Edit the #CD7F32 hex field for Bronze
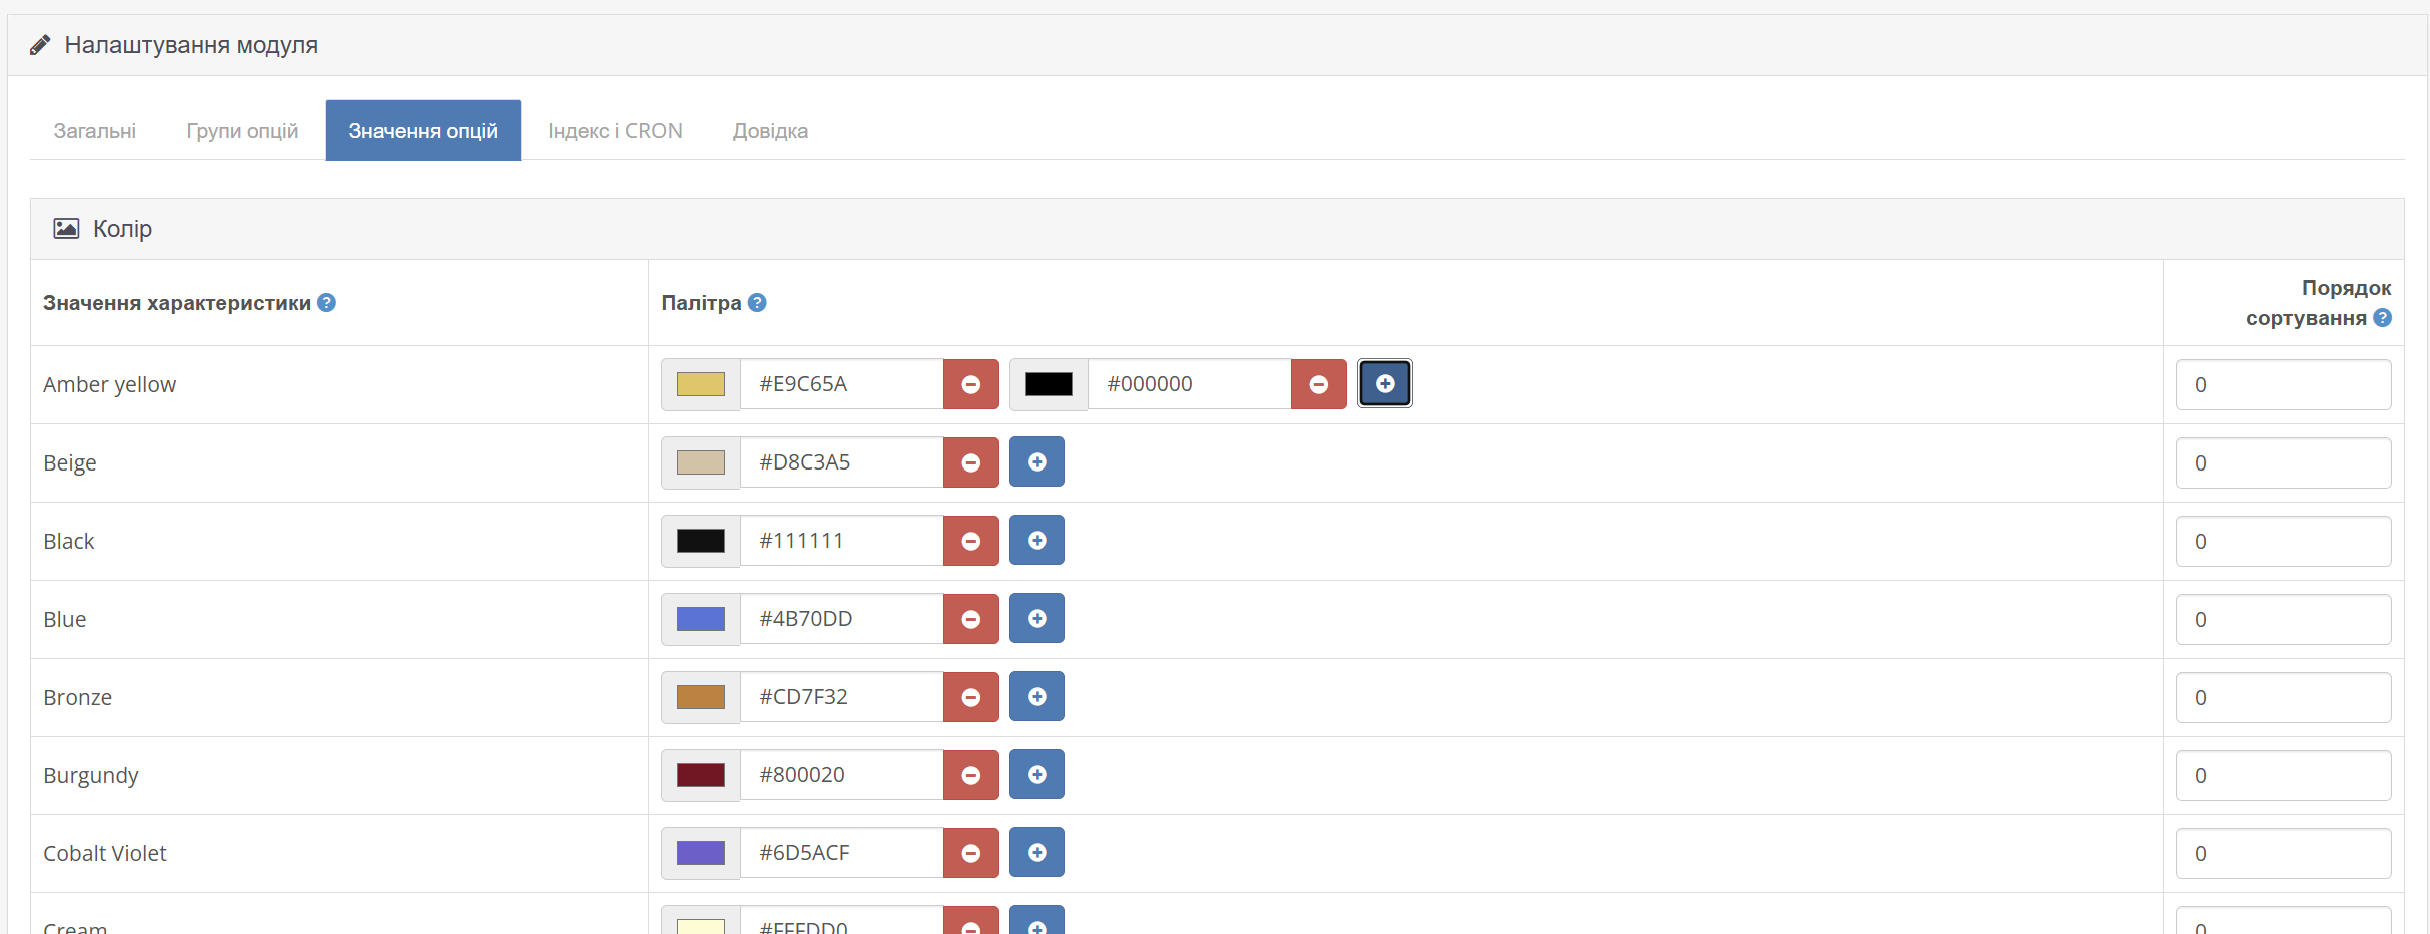The height and width of the screenshot is (934, 2430). click(841, 697)
